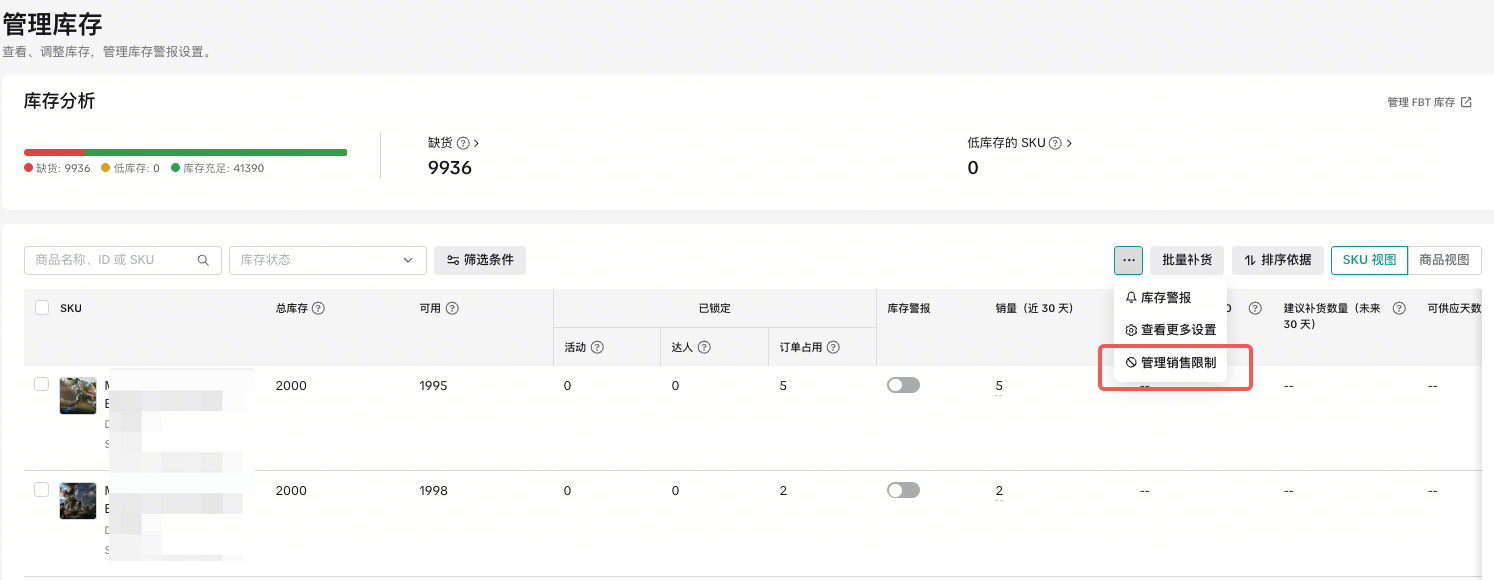This screenshot has height=580, width=1494.
Task: Check the select-all SKU header checkbox
Action: point(42,308)
